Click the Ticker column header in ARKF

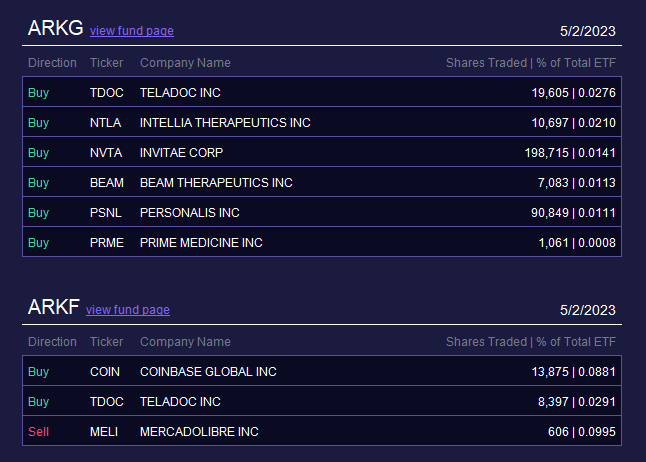click(x=106, y=342)
